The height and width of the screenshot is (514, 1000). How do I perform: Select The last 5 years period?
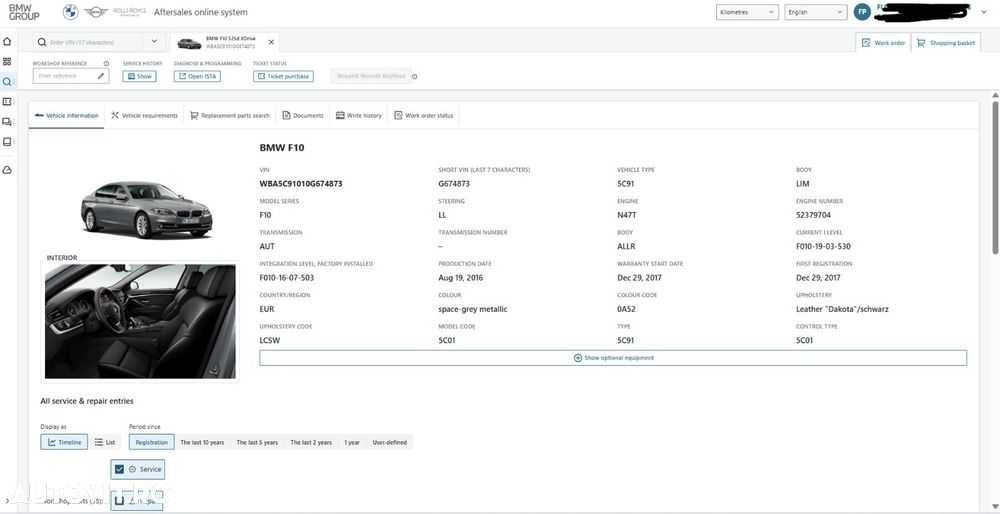coord(257,442)
